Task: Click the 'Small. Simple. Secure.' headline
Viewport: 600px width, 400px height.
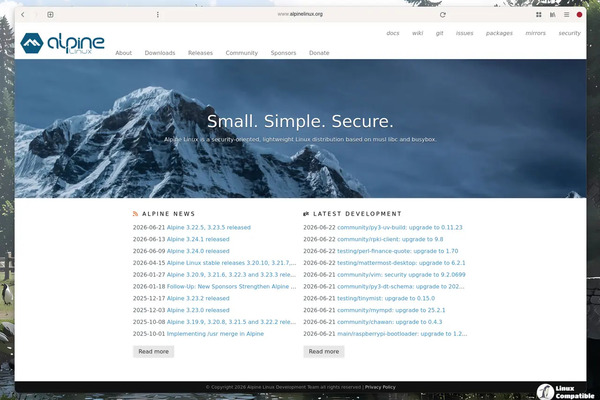Action: coord(300,121)
